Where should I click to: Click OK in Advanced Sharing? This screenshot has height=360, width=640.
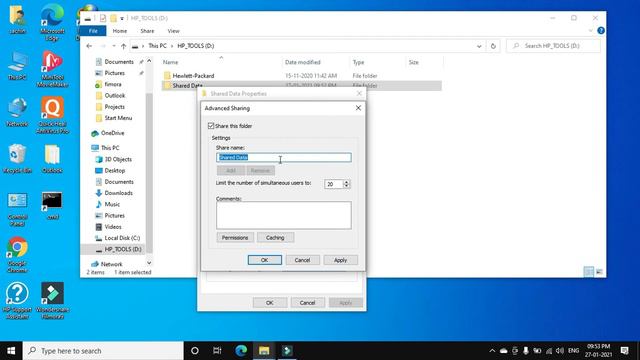pyautogui.click(x=264, y=260)
